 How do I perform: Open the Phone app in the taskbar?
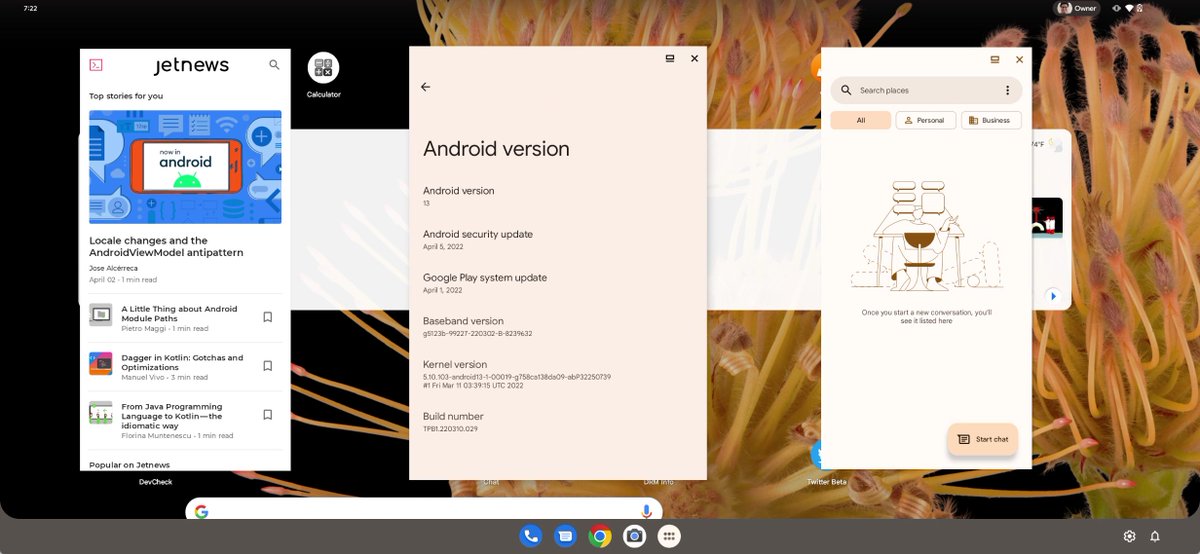coord(531,536)
